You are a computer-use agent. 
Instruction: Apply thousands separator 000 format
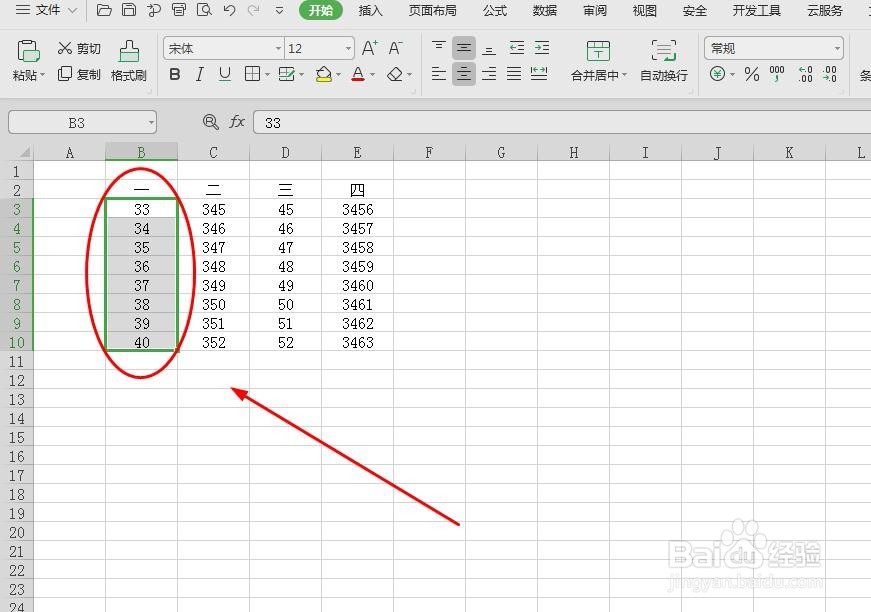click(777, 74)
